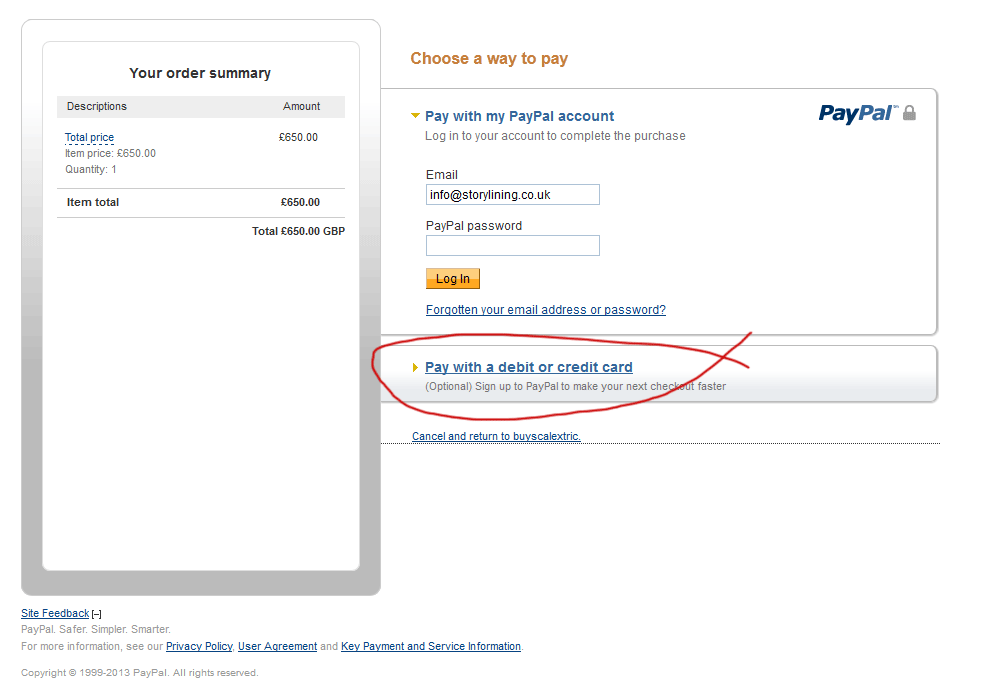The image size is (987, 699).
Task: Collapse Site Feedback with the [-] toggle
Action: point(97,614)
